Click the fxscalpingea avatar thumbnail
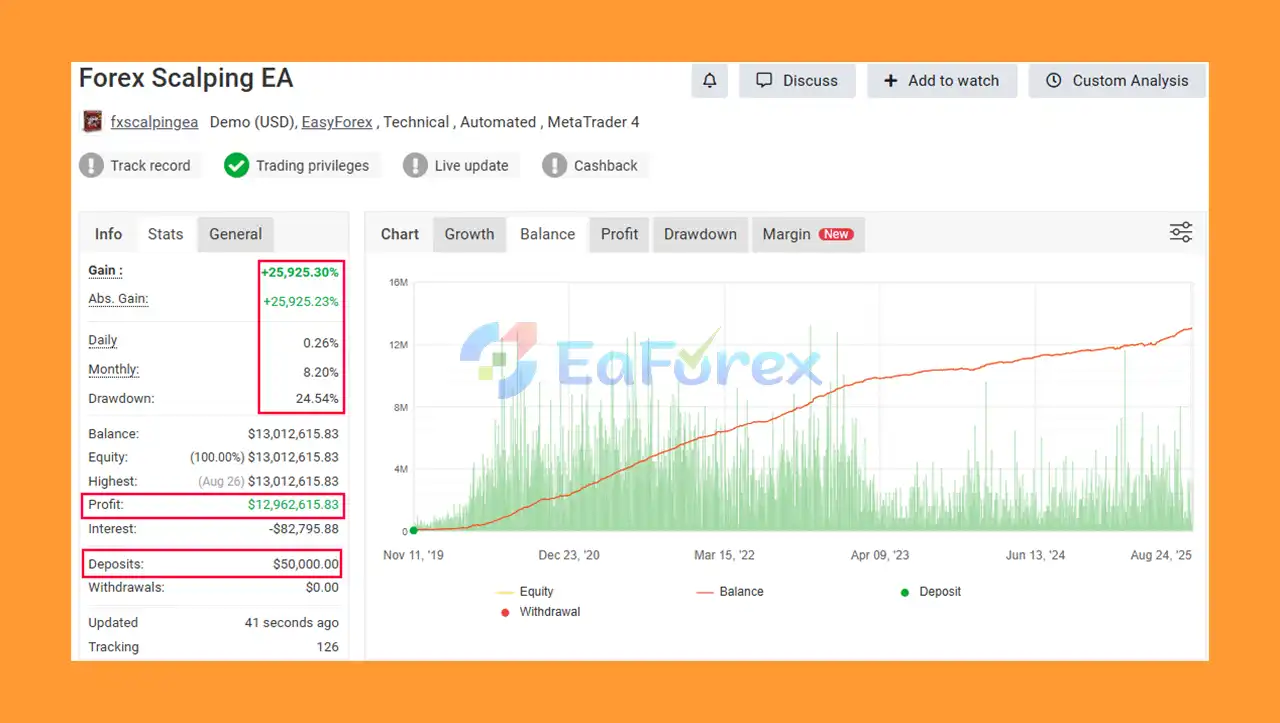The width and height of the screenshot is (1280, 723). click(92, 122)
